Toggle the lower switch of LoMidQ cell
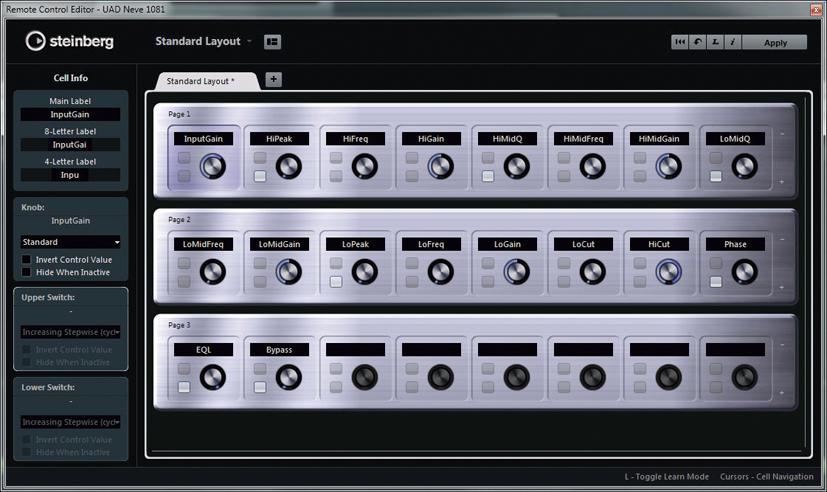The height and width of the screenshot is (492, 827). 716,176
